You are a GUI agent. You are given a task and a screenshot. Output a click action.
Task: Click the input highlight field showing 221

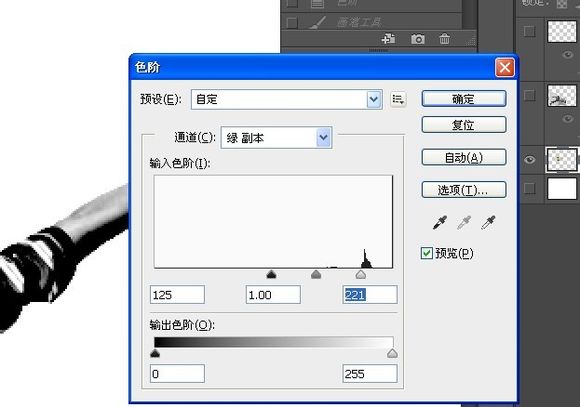coord(370,295)
